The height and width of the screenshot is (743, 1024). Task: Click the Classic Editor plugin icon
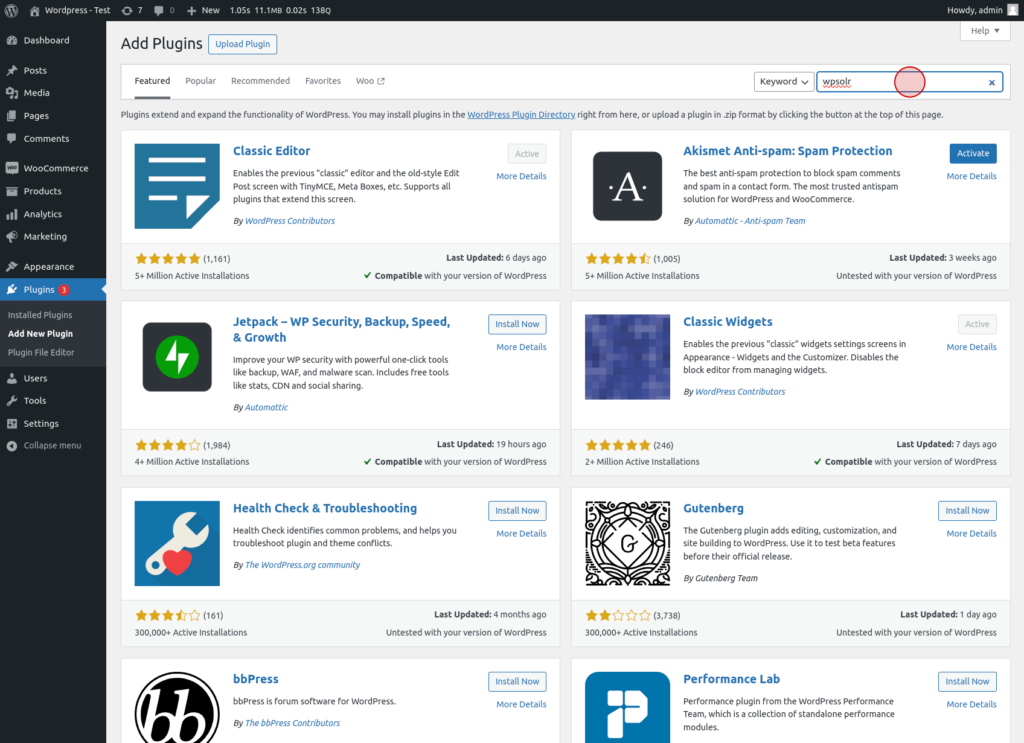tap(177, 186)
